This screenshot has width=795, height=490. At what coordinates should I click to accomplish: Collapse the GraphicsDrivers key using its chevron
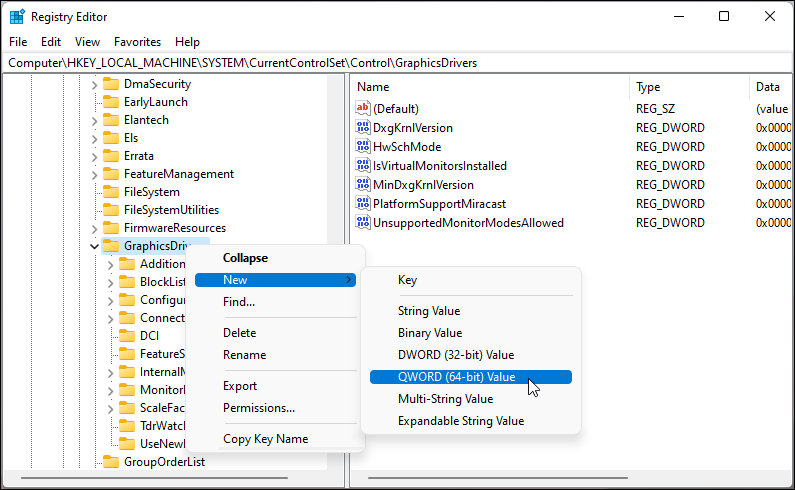pyautogui.click(x=94, y=247)
